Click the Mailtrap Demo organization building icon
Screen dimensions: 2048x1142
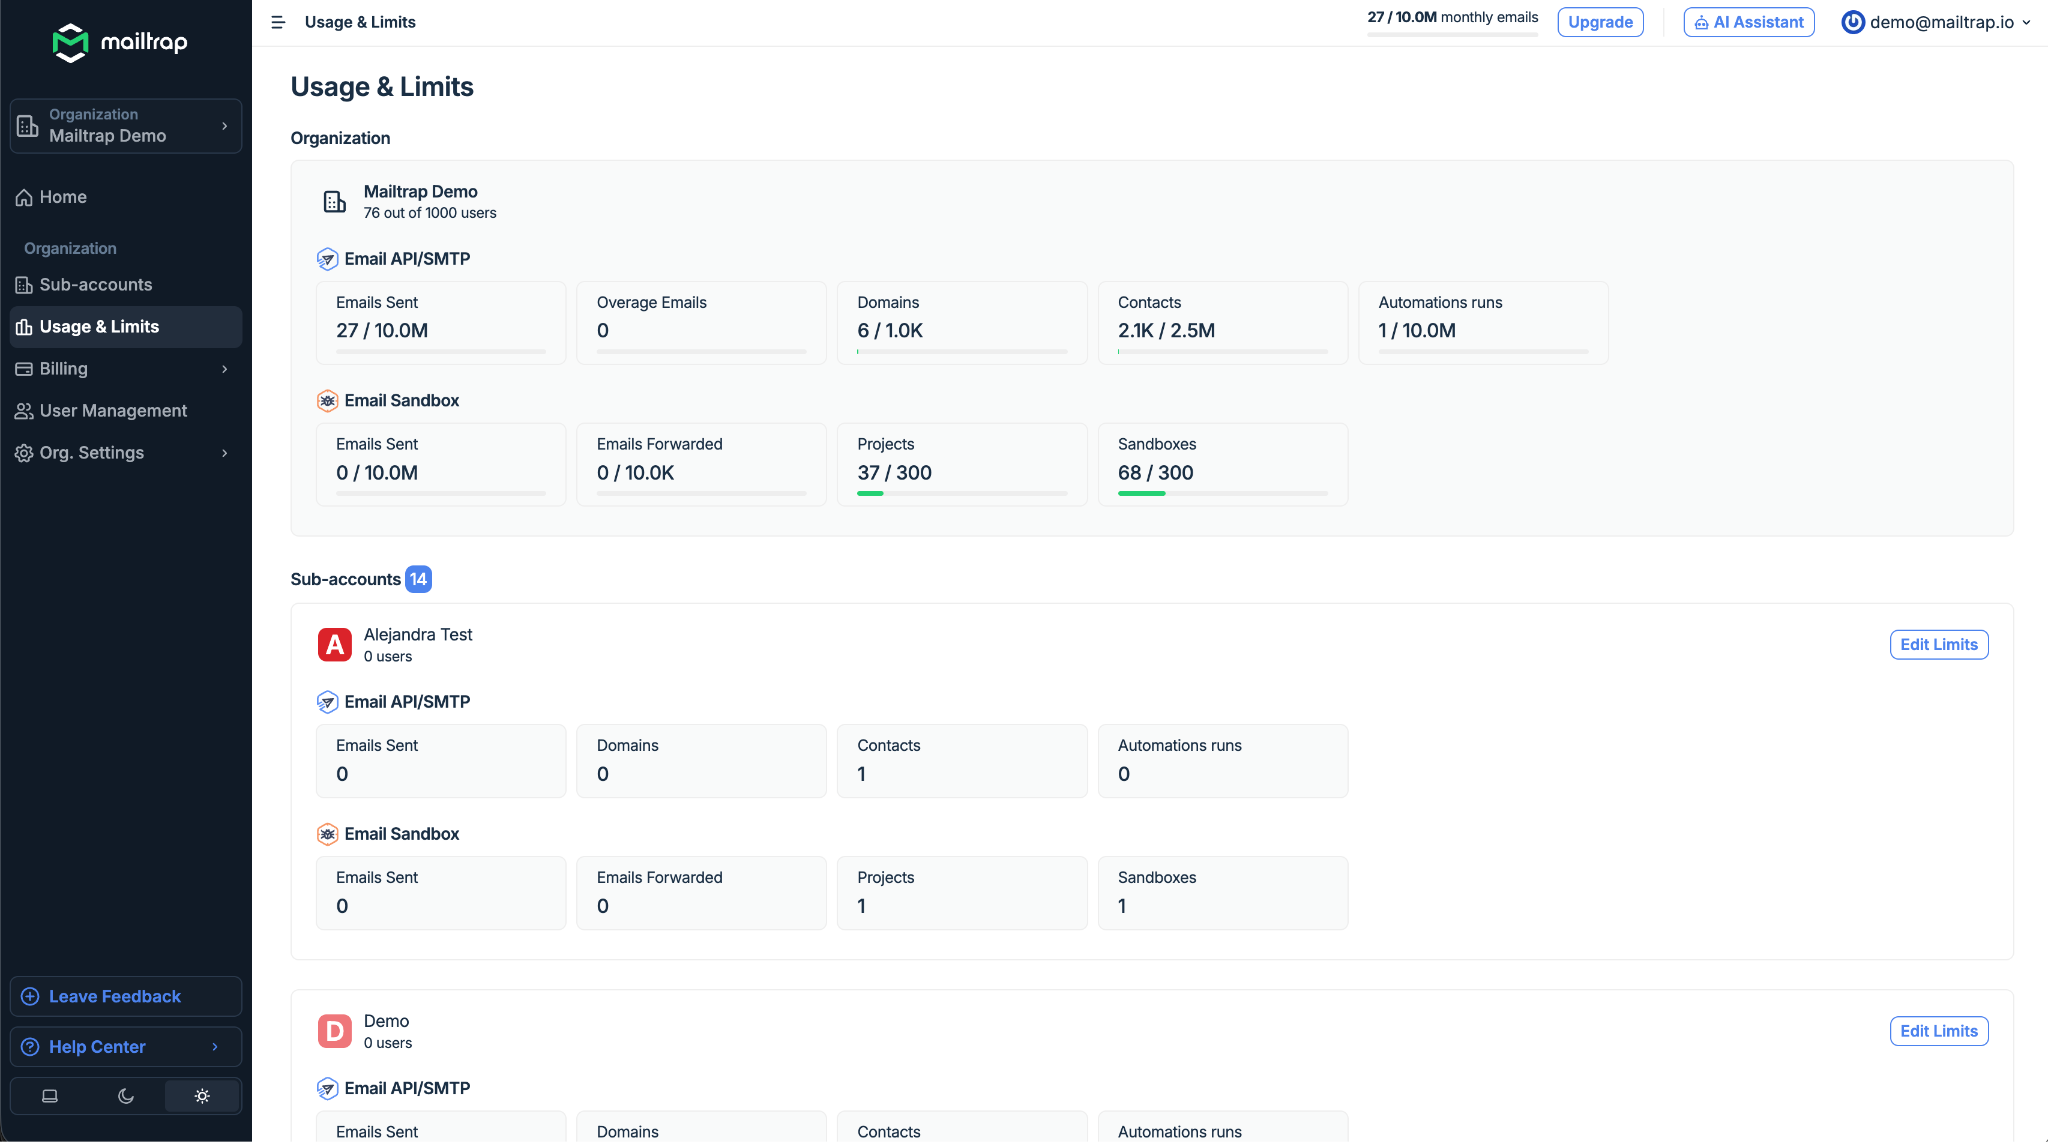point(335,202)
